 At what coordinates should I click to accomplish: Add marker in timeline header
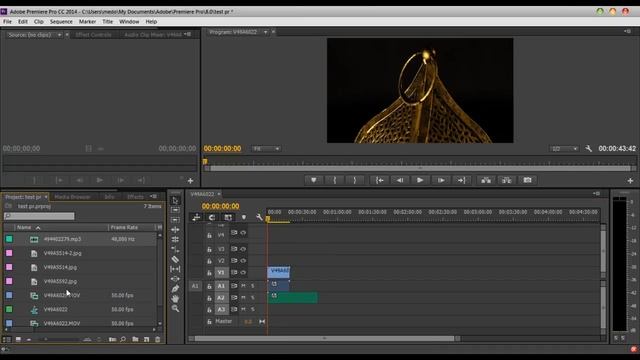[244, 217]
